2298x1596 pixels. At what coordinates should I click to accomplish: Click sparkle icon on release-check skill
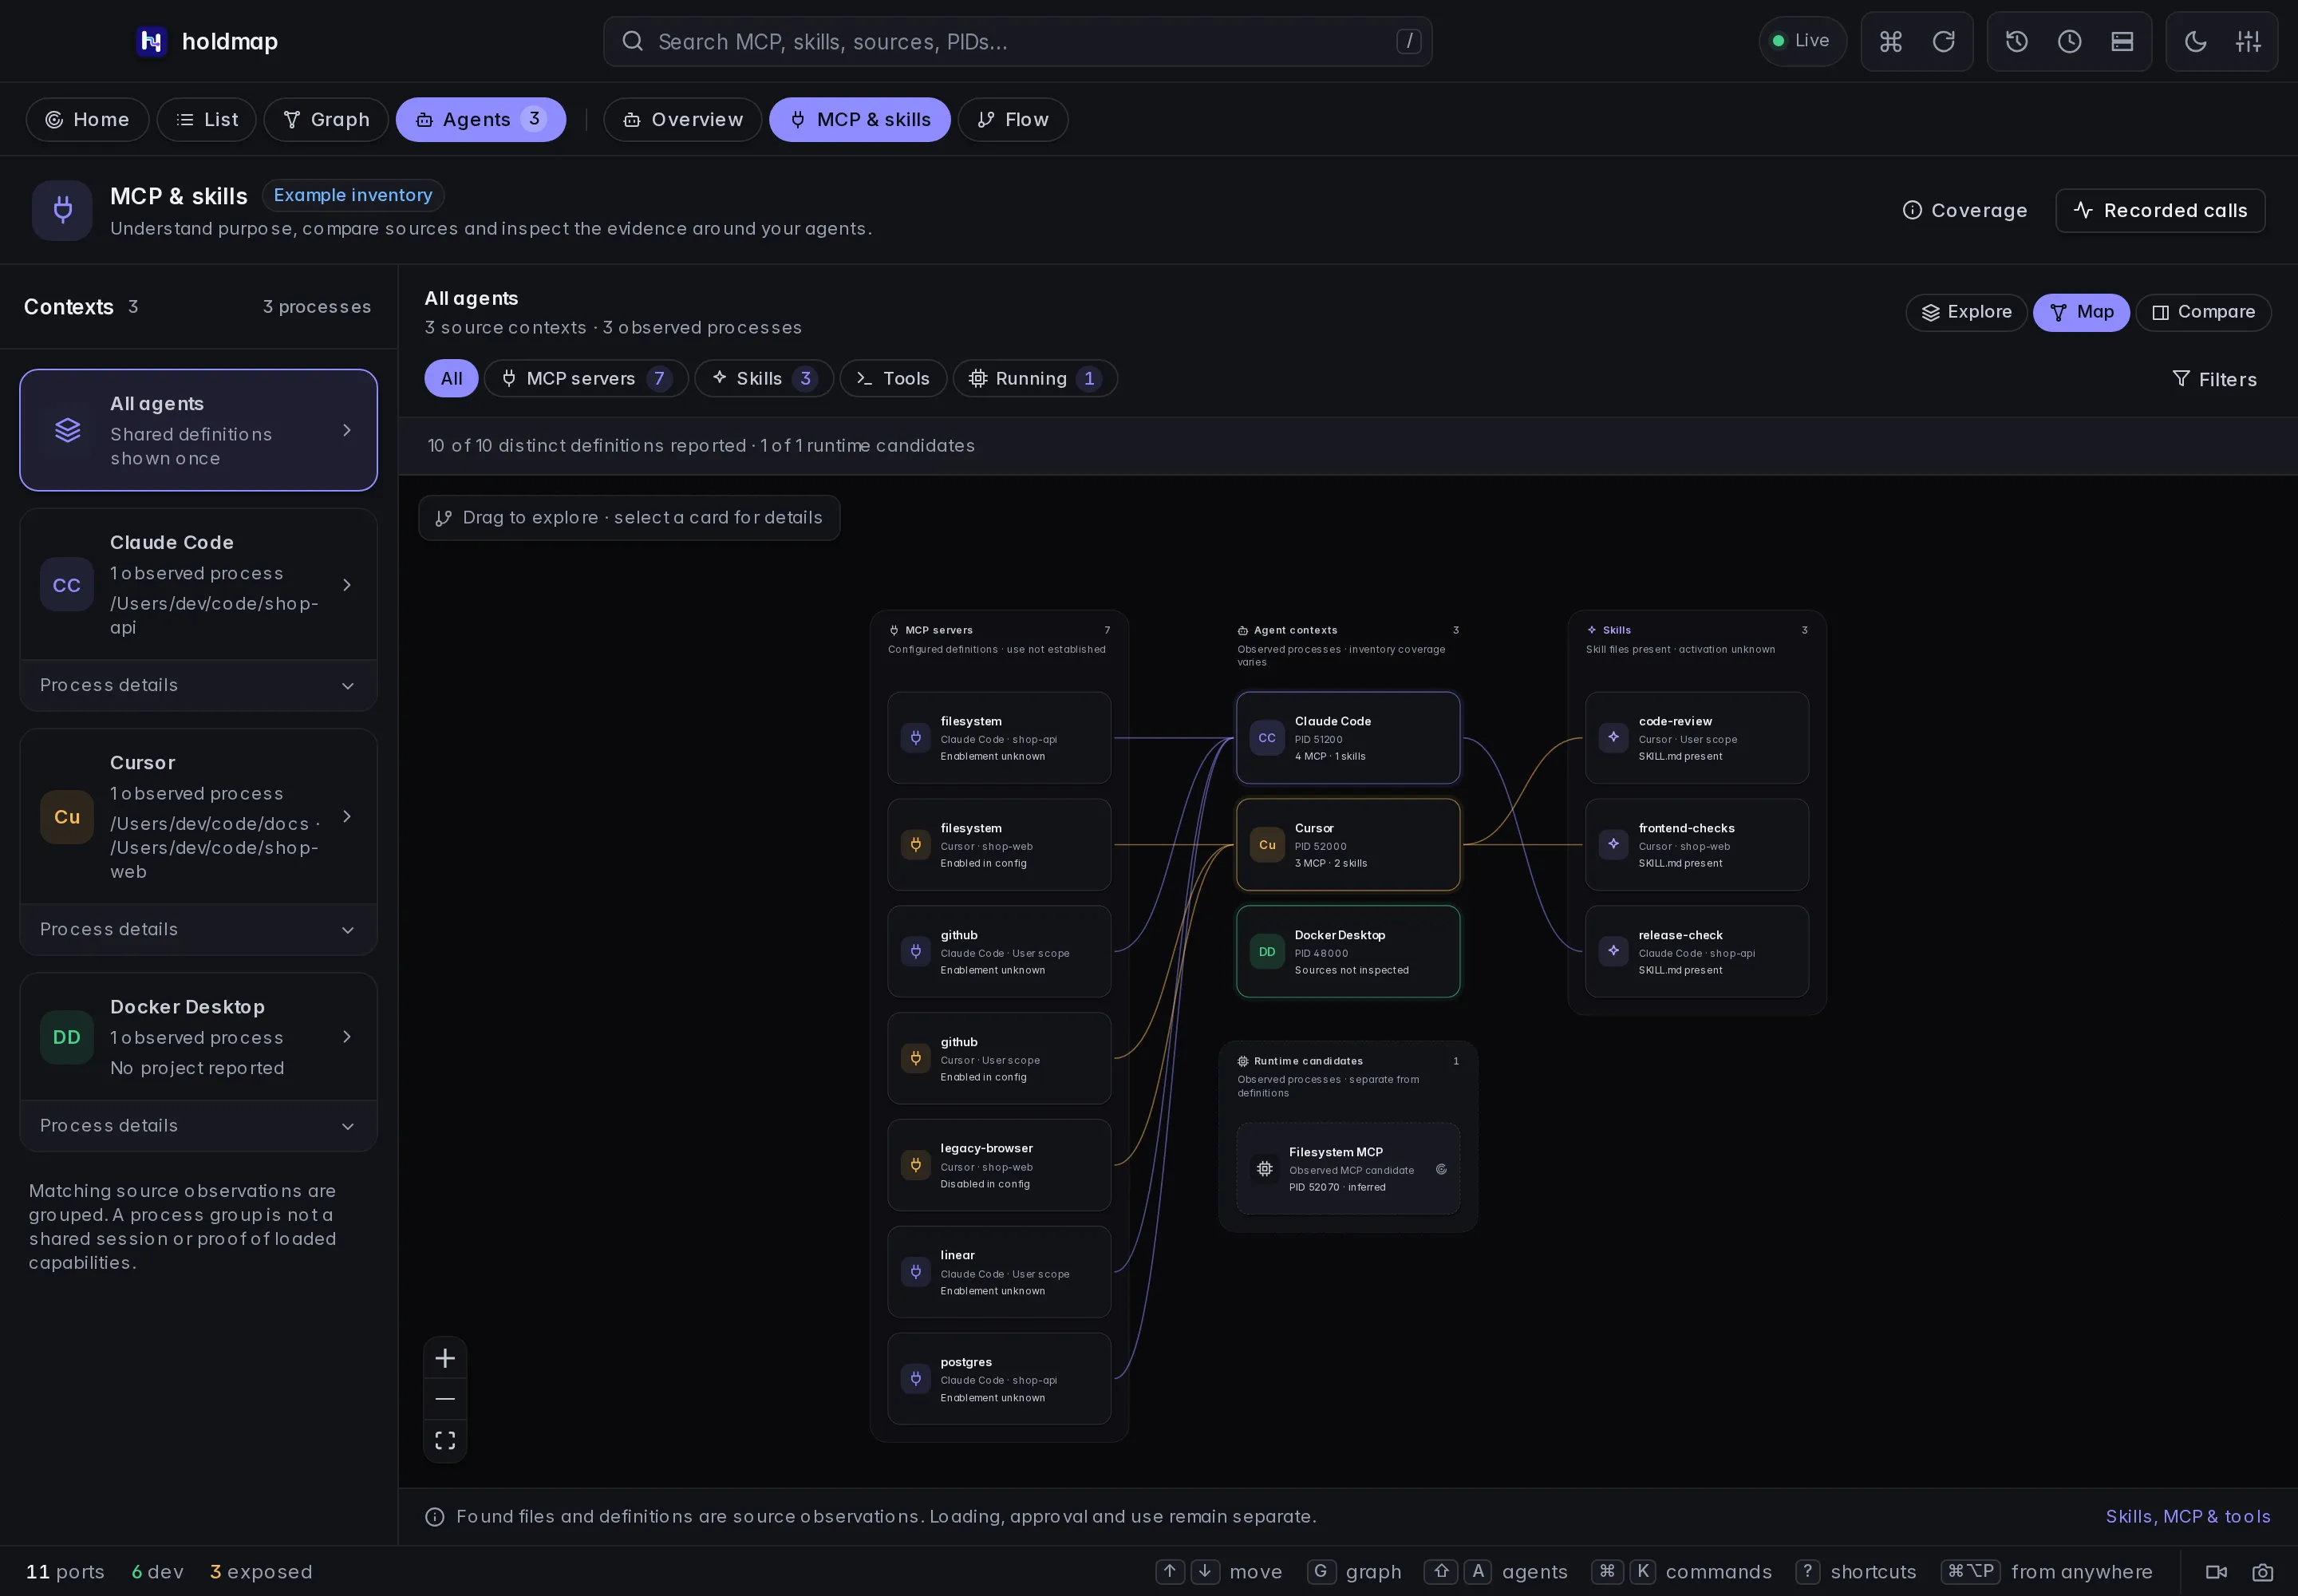[x=1614, y=951]
